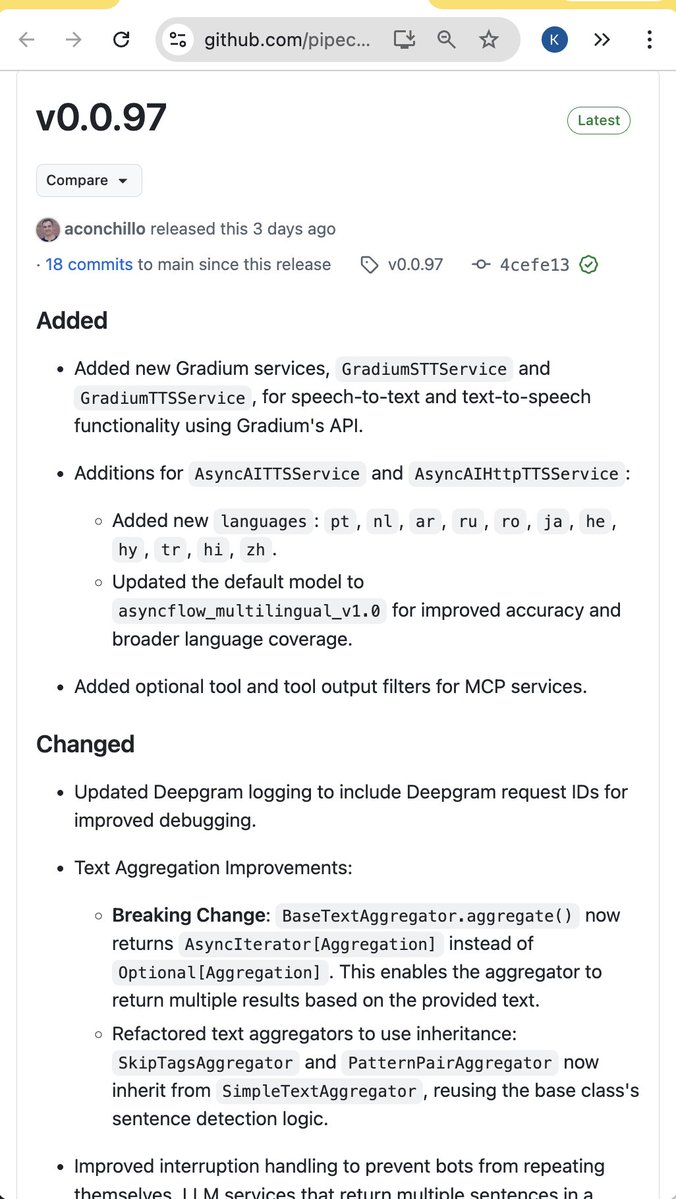Click the verified commit checkmark icon
The image size is (676, 1199).
(589, 265)
